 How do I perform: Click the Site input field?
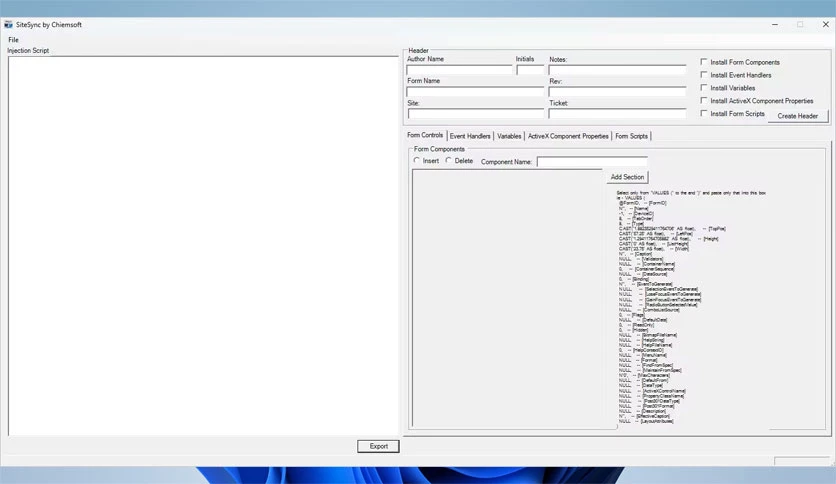pos(476,114)
